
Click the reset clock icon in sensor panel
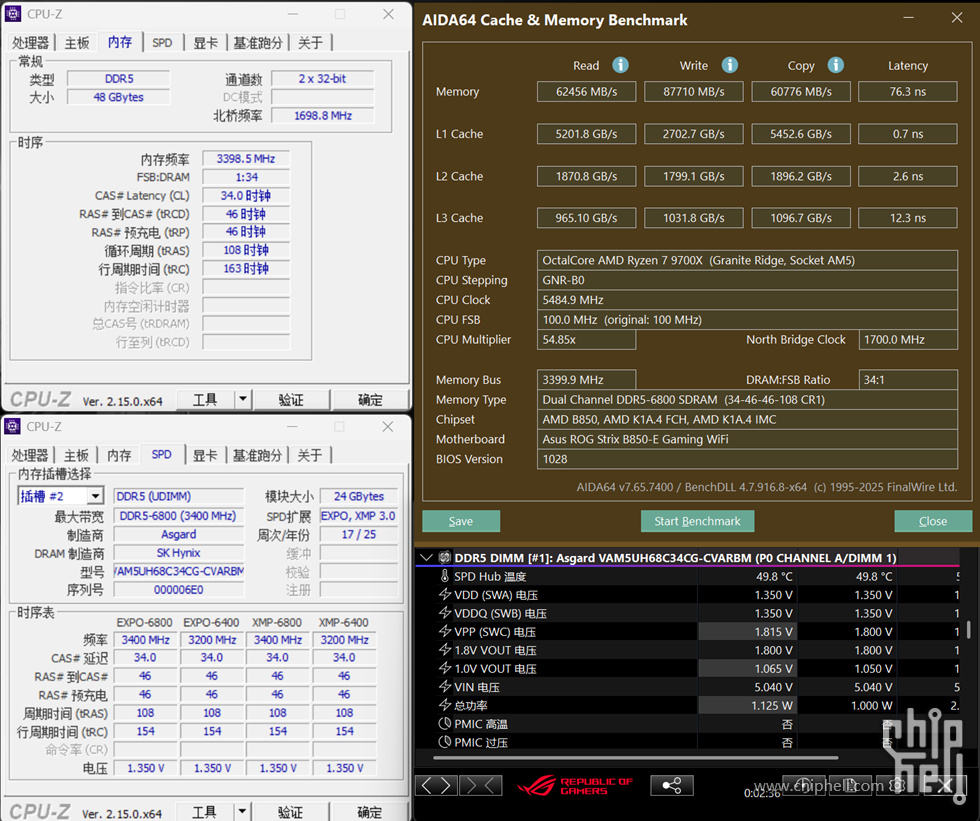pos(804,785)
